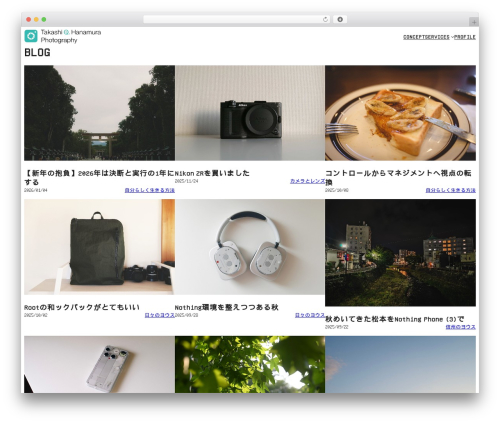Click the date under Nothing Phone (3) post
Image resolution: width=500 pixels, height=423 pixels.
[x=337, y=327]
